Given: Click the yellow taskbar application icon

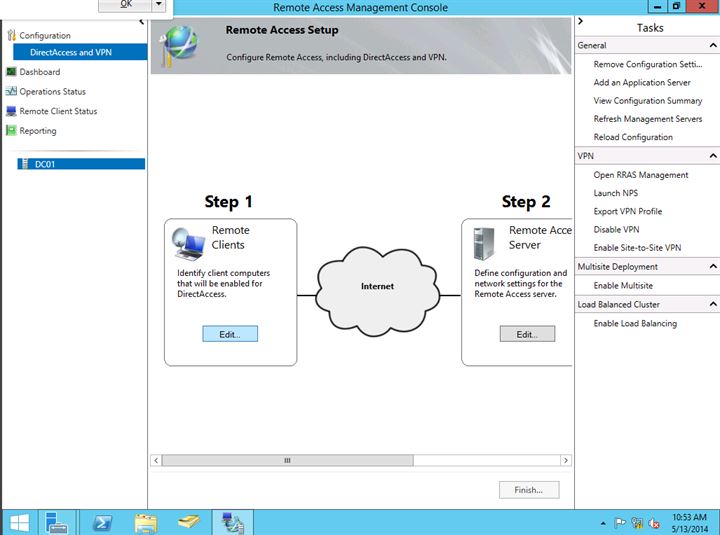Looking at the screenshot, I should point(189,523).
